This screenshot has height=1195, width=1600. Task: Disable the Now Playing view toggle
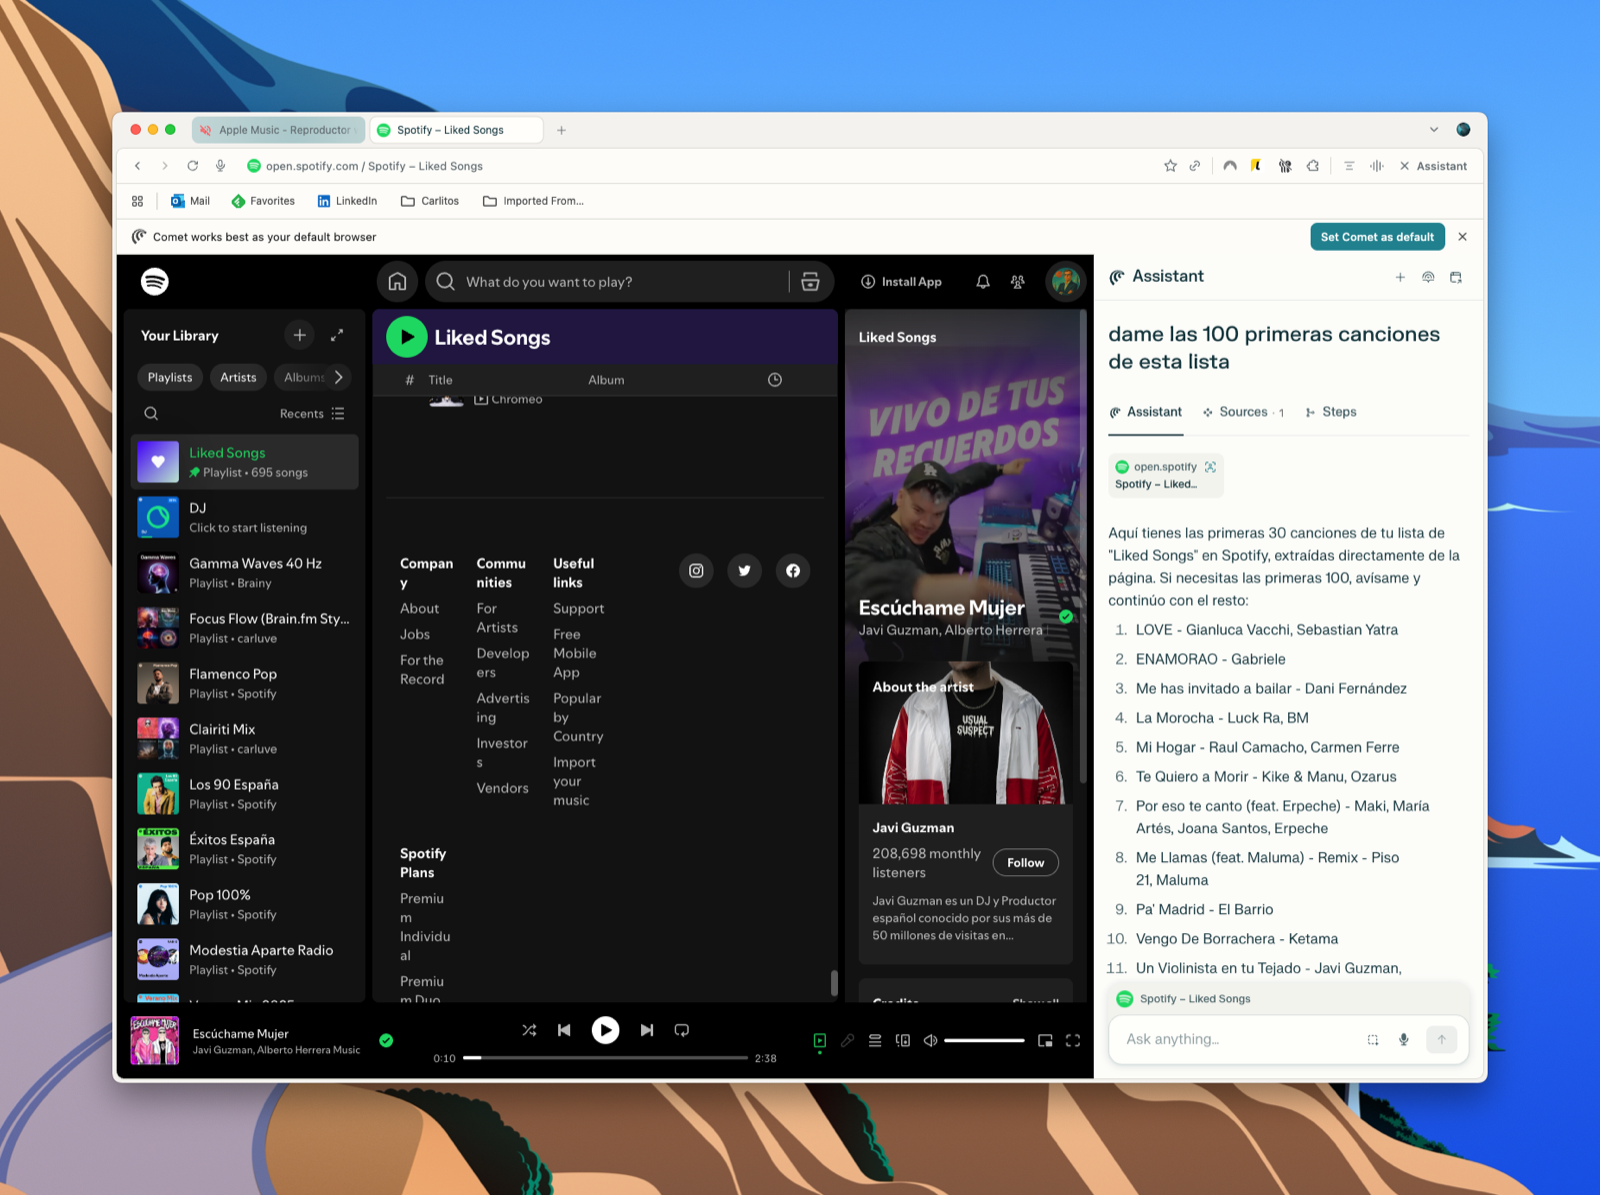tap(820, 1040)
